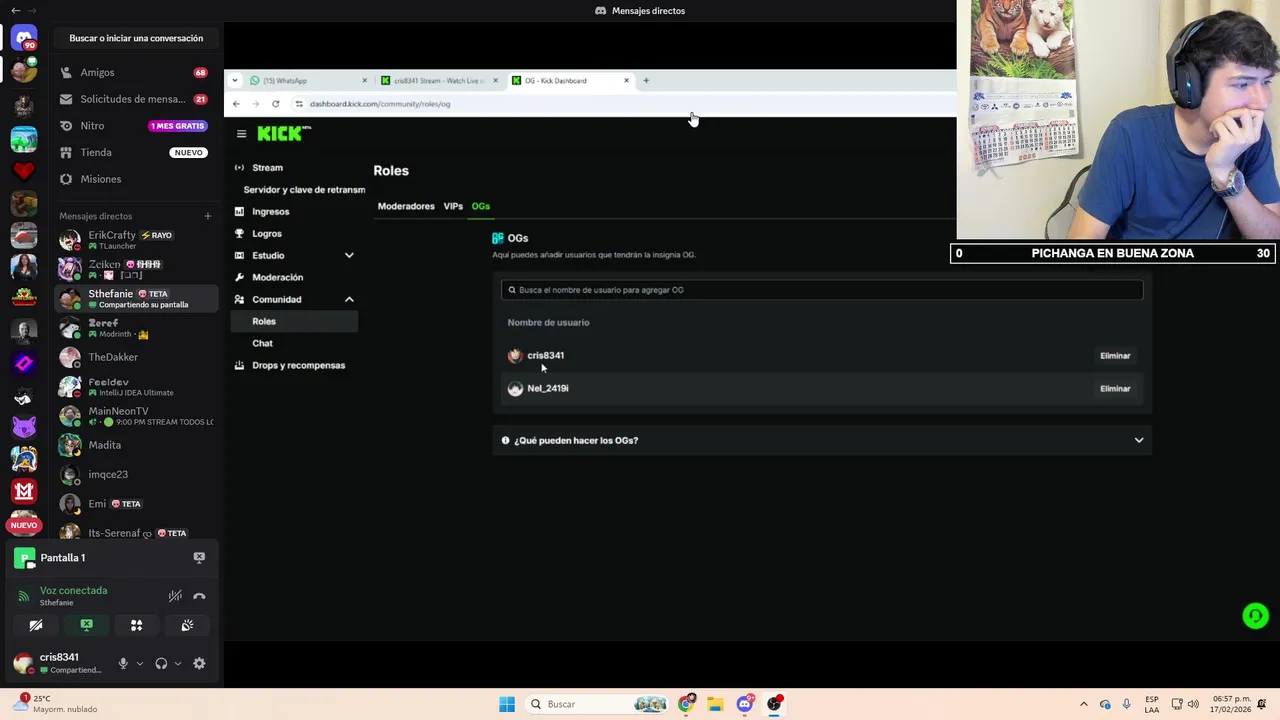
Task: Open chat with Sthefanie
Action: tap(135, 298)
